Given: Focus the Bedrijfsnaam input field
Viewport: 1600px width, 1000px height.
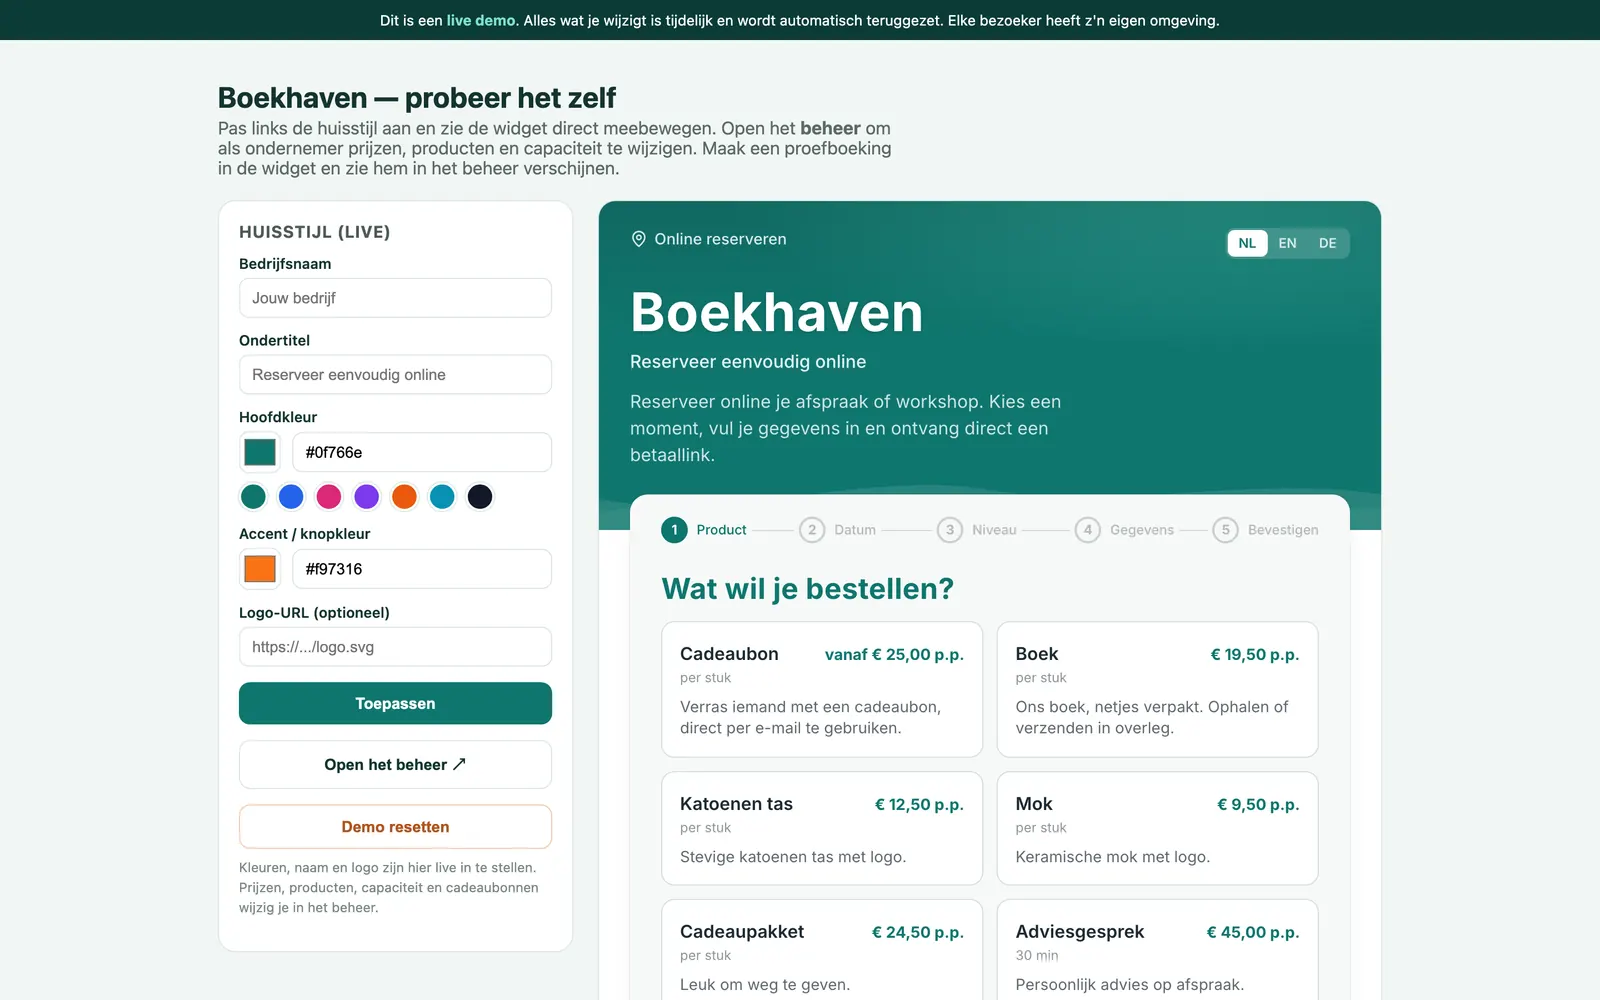Looking at the screenshot, I should 395,298.
